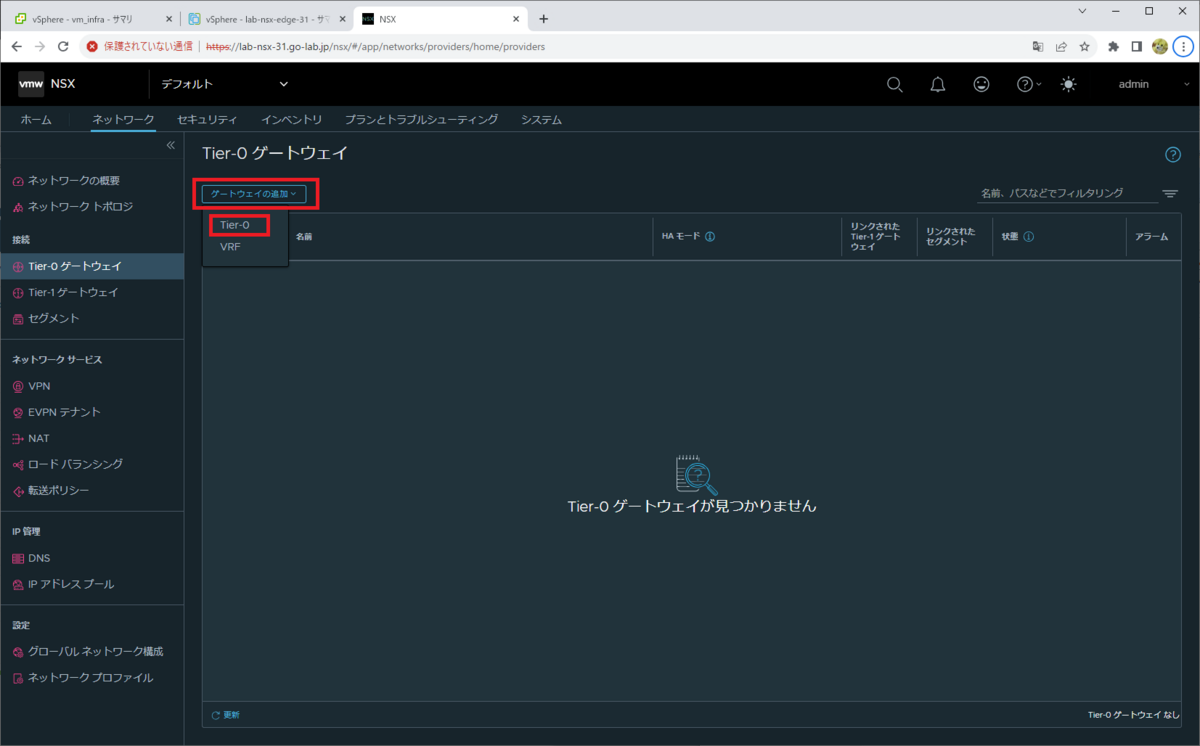Click the share page icon
The height and width of the screenshot is (746, 1200).
point(1061,46)
